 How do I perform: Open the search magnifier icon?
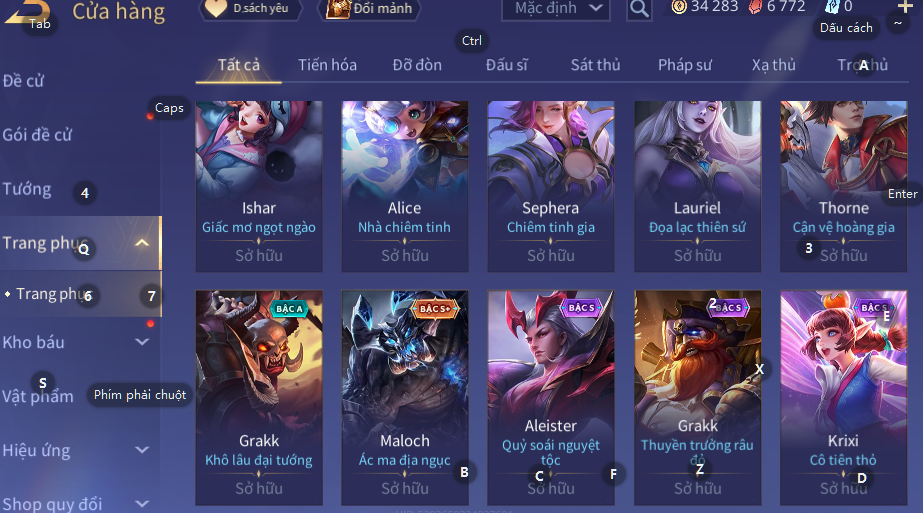coord(639,9)
